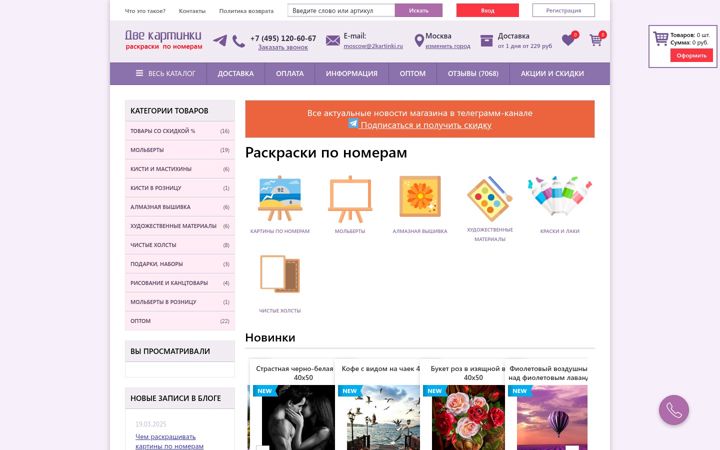Click the Политика возврата link
The image size is (720, 450).
246,11
